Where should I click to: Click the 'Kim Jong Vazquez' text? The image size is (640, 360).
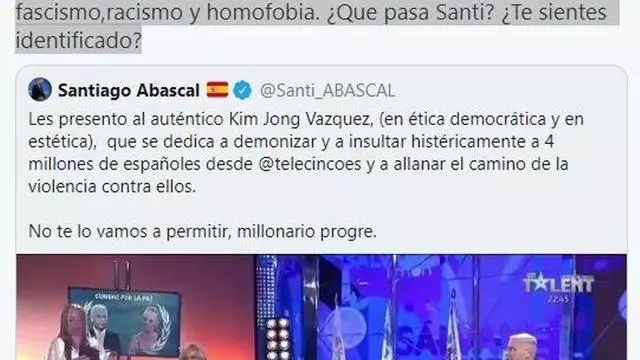tap(300, 119)
